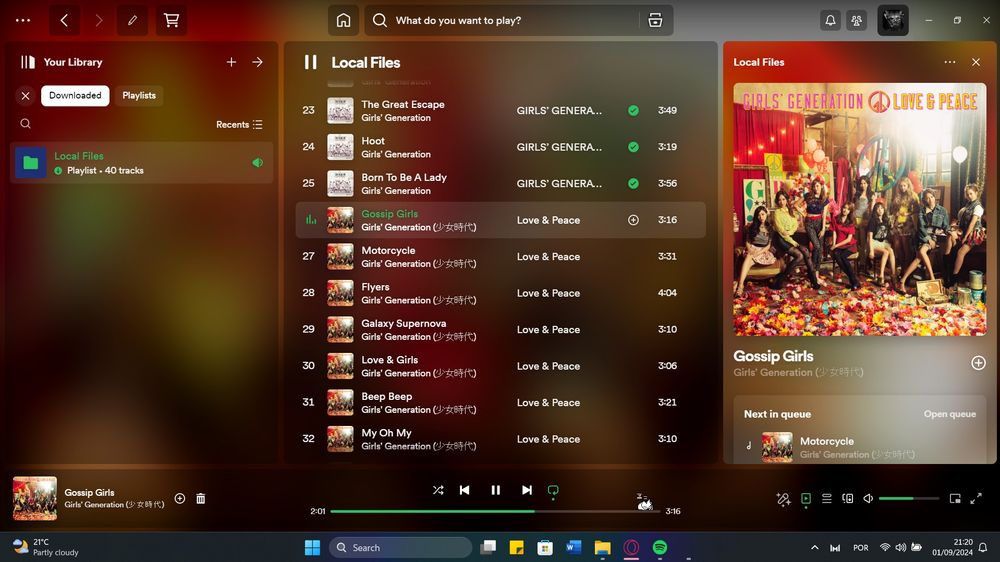Screen dimensions: 1000x562
Task: Click Open queue link
Action: [x=950, y=414]
